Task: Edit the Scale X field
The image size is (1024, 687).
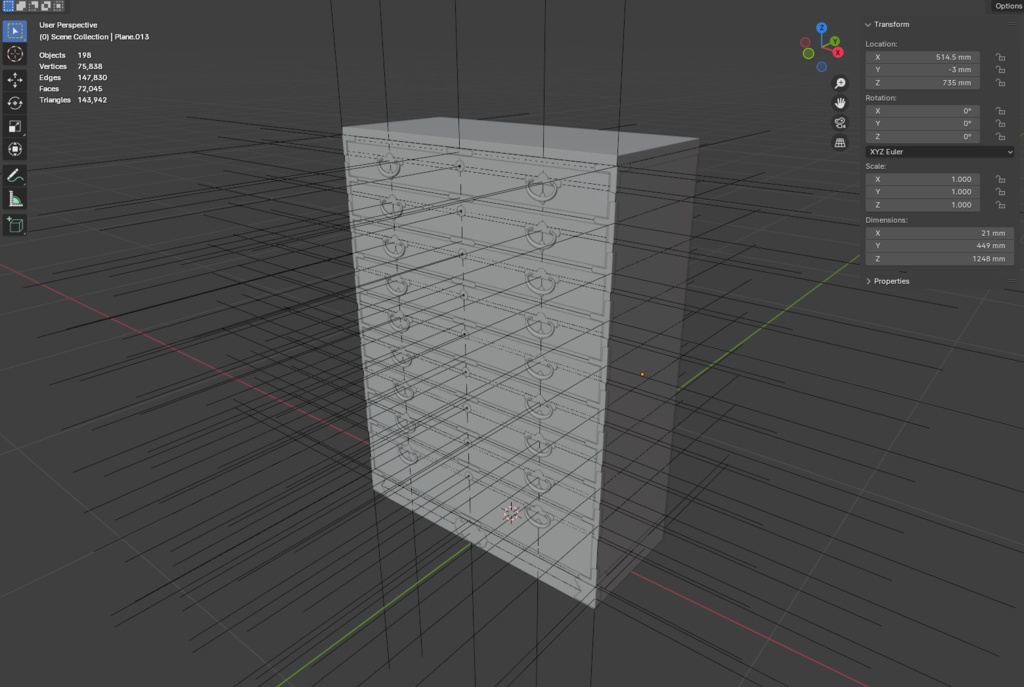Action: pos(922,179)
